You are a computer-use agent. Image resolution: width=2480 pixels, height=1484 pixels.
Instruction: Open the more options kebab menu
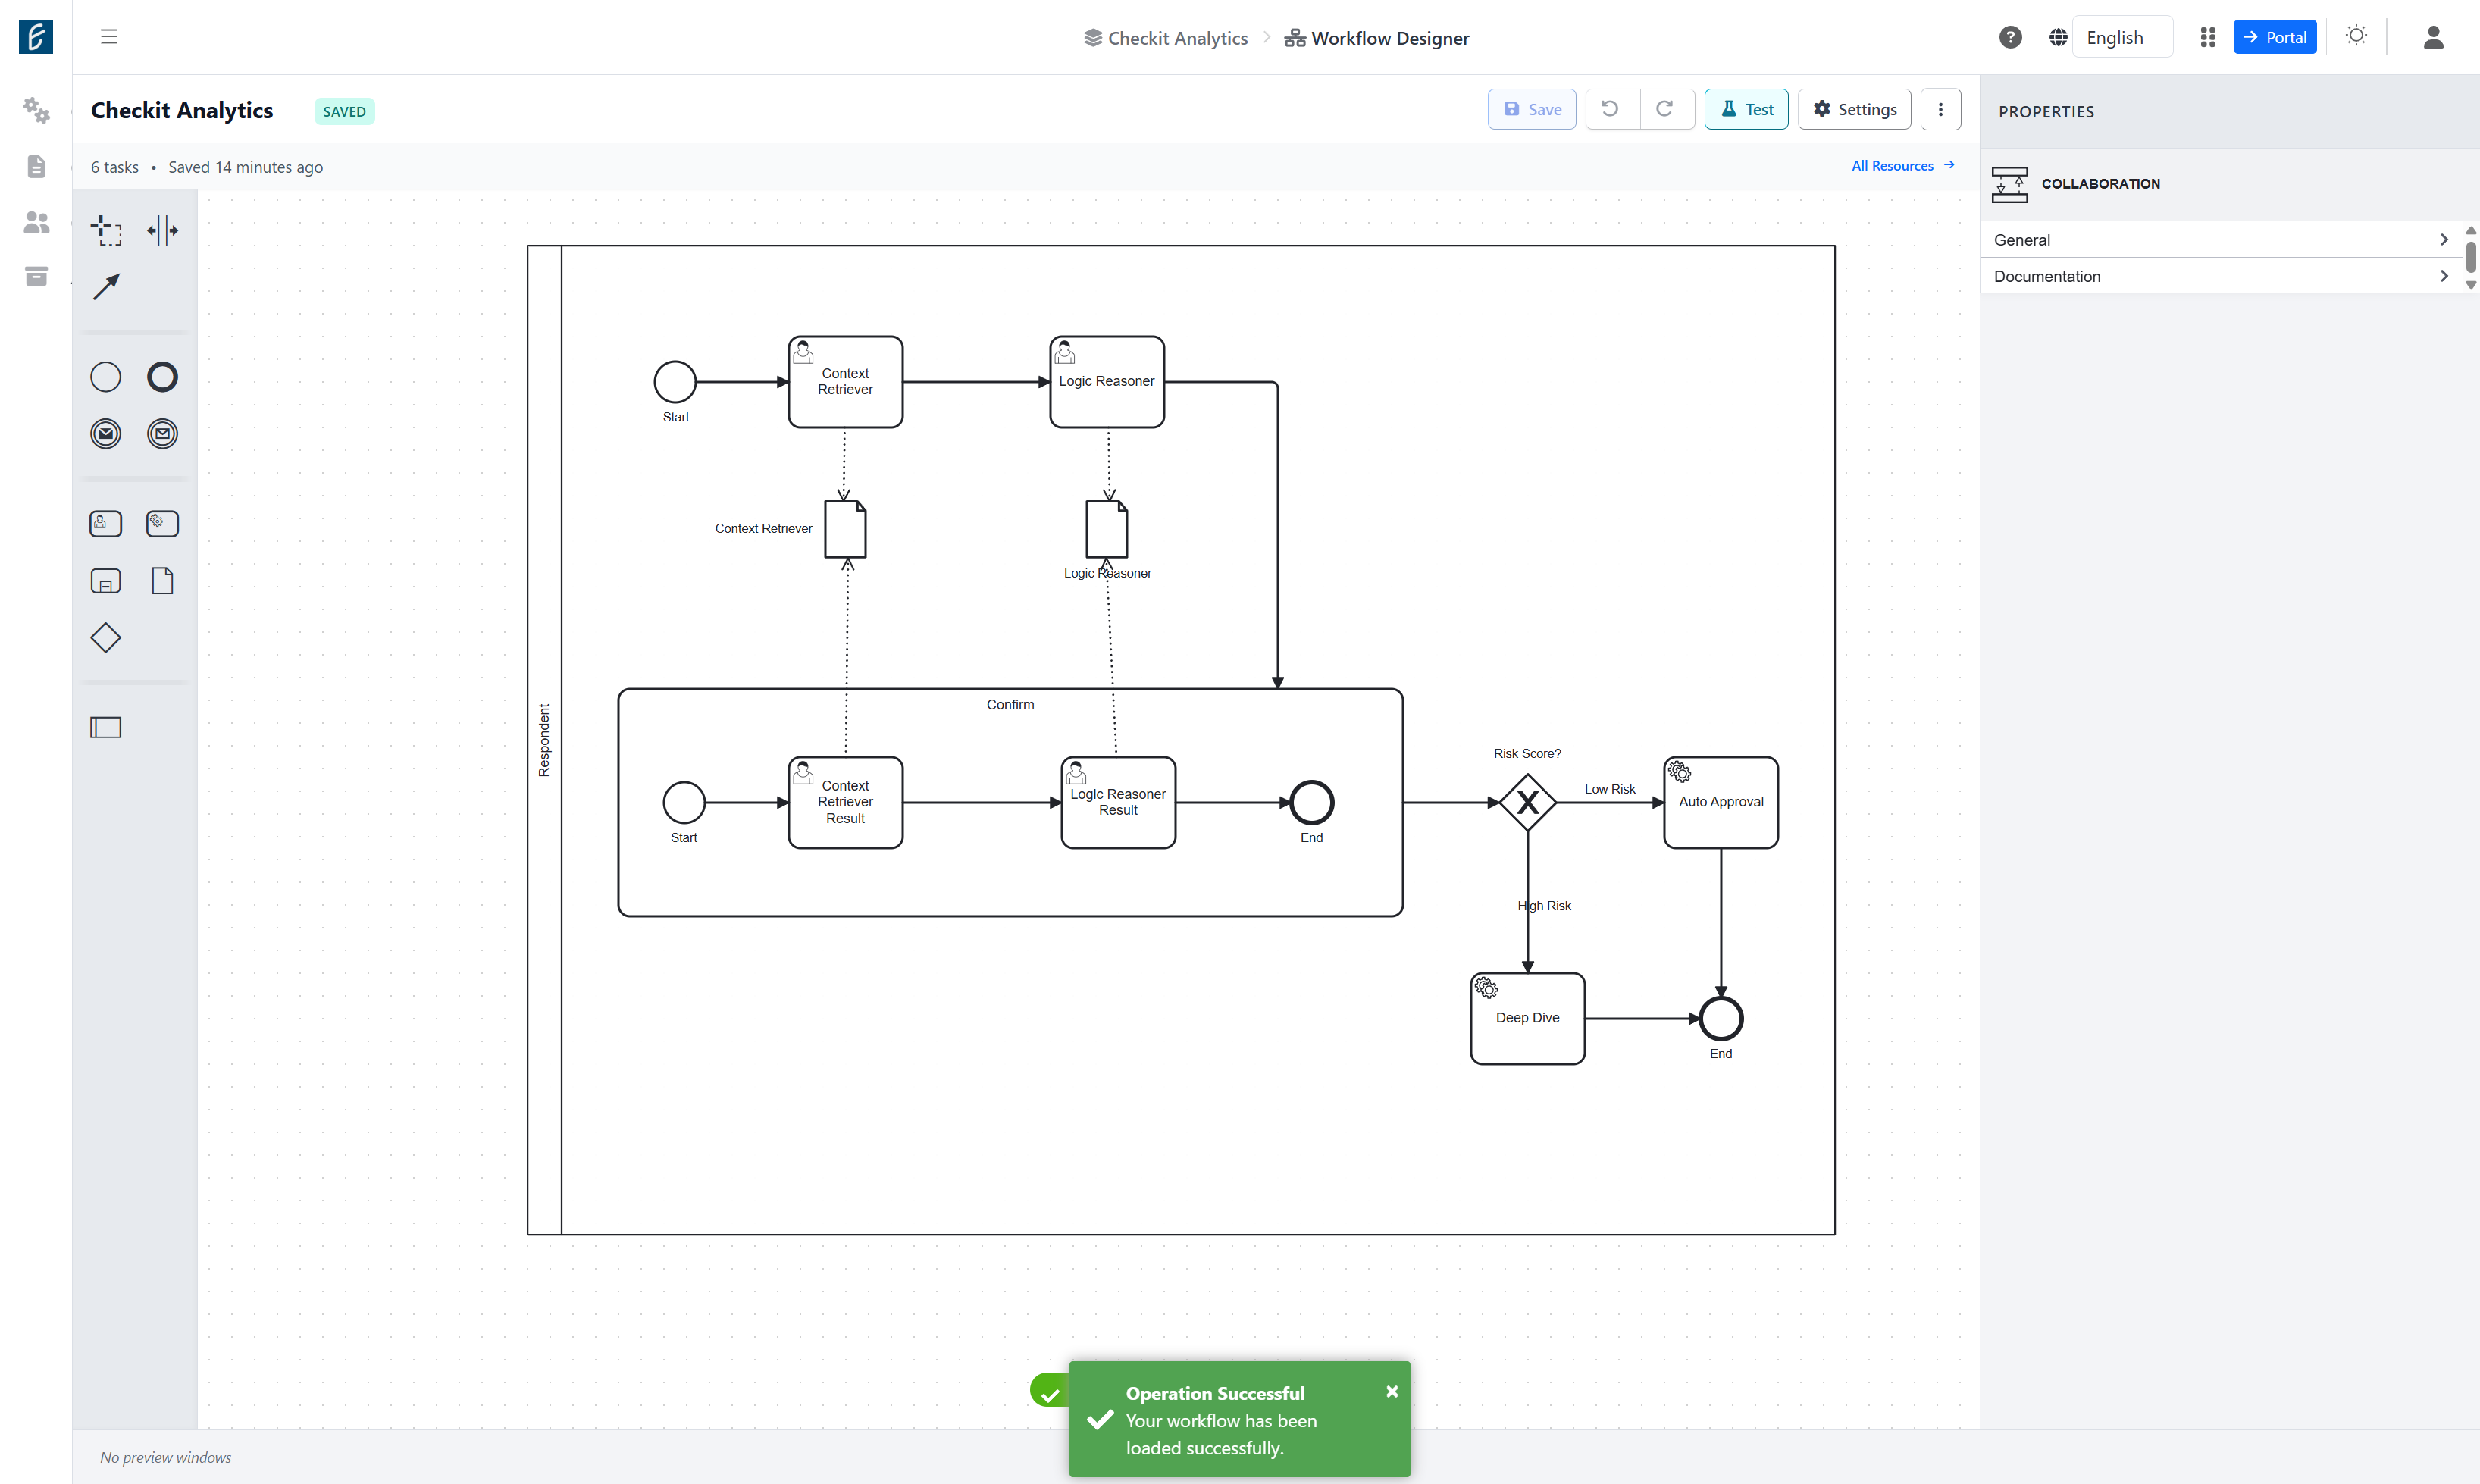(1941, 109)
